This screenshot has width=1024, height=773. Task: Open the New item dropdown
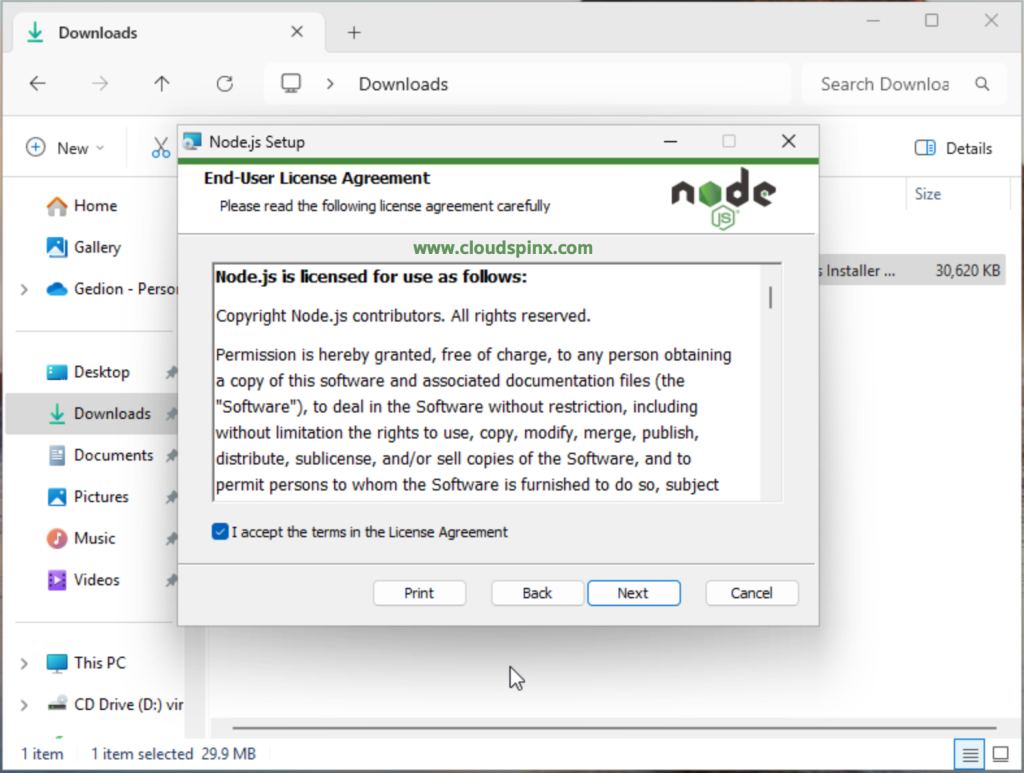[x=65, y=148]
